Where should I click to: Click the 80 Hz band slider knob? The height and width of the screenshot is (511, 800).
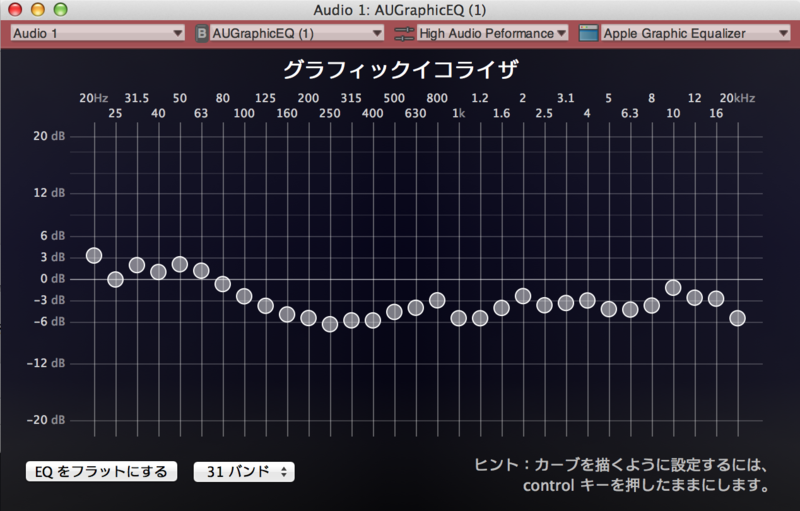[x=222, y=284]
